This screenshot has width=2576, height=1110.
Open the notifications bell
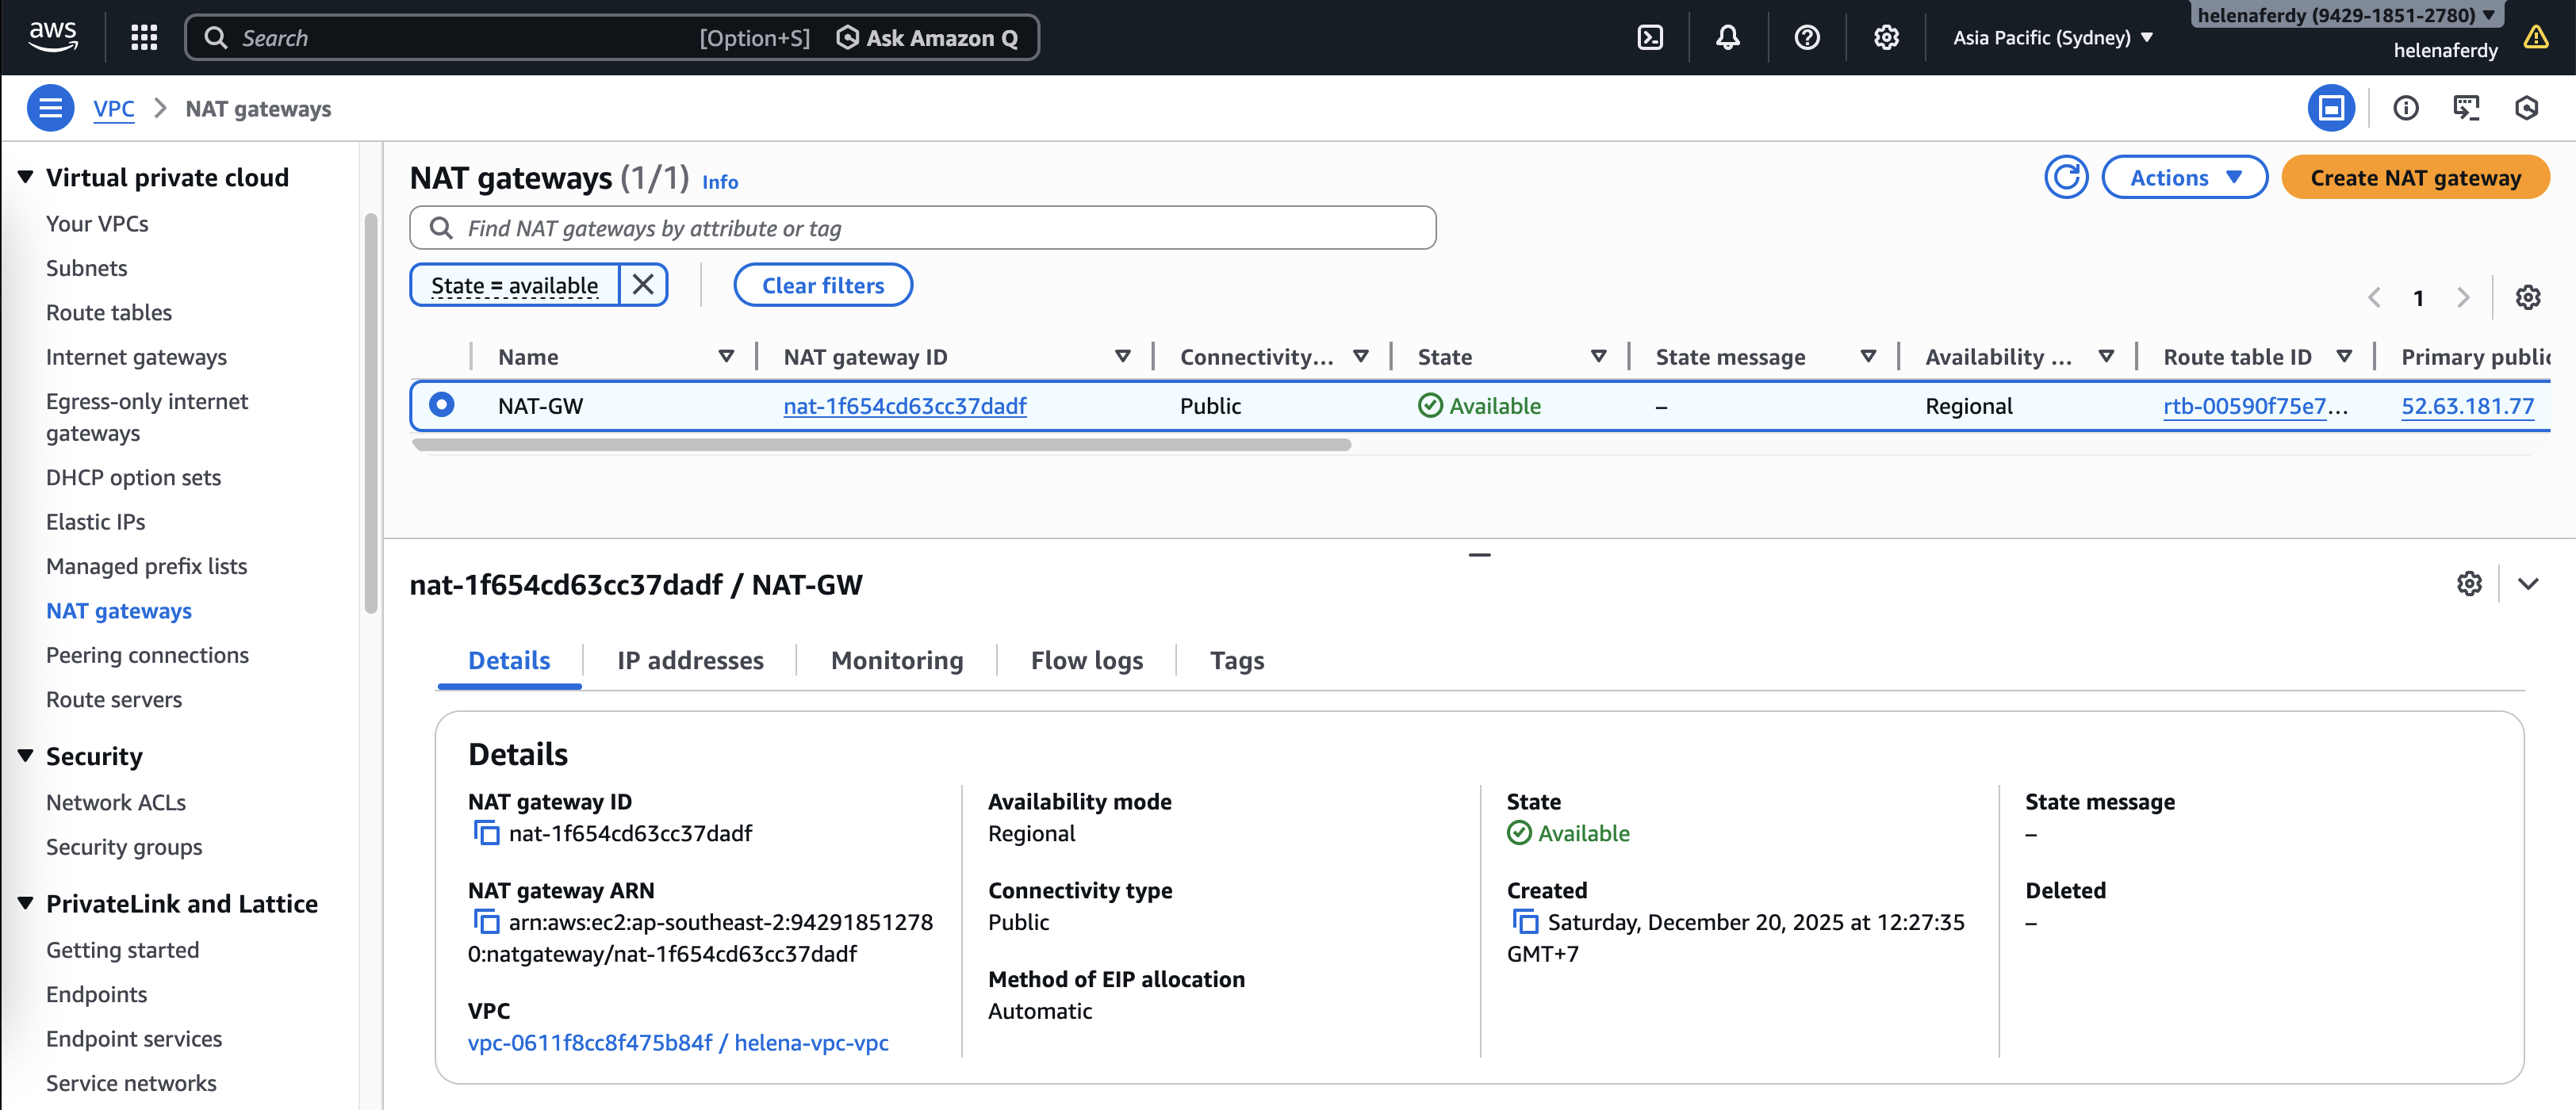1727,37
